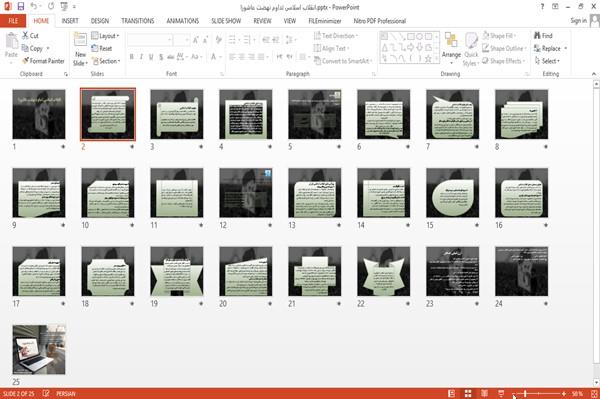This screenshot has width=600, height=399.
Task: Open the Nitro PDF Professional tab
Action: [380, 21]
